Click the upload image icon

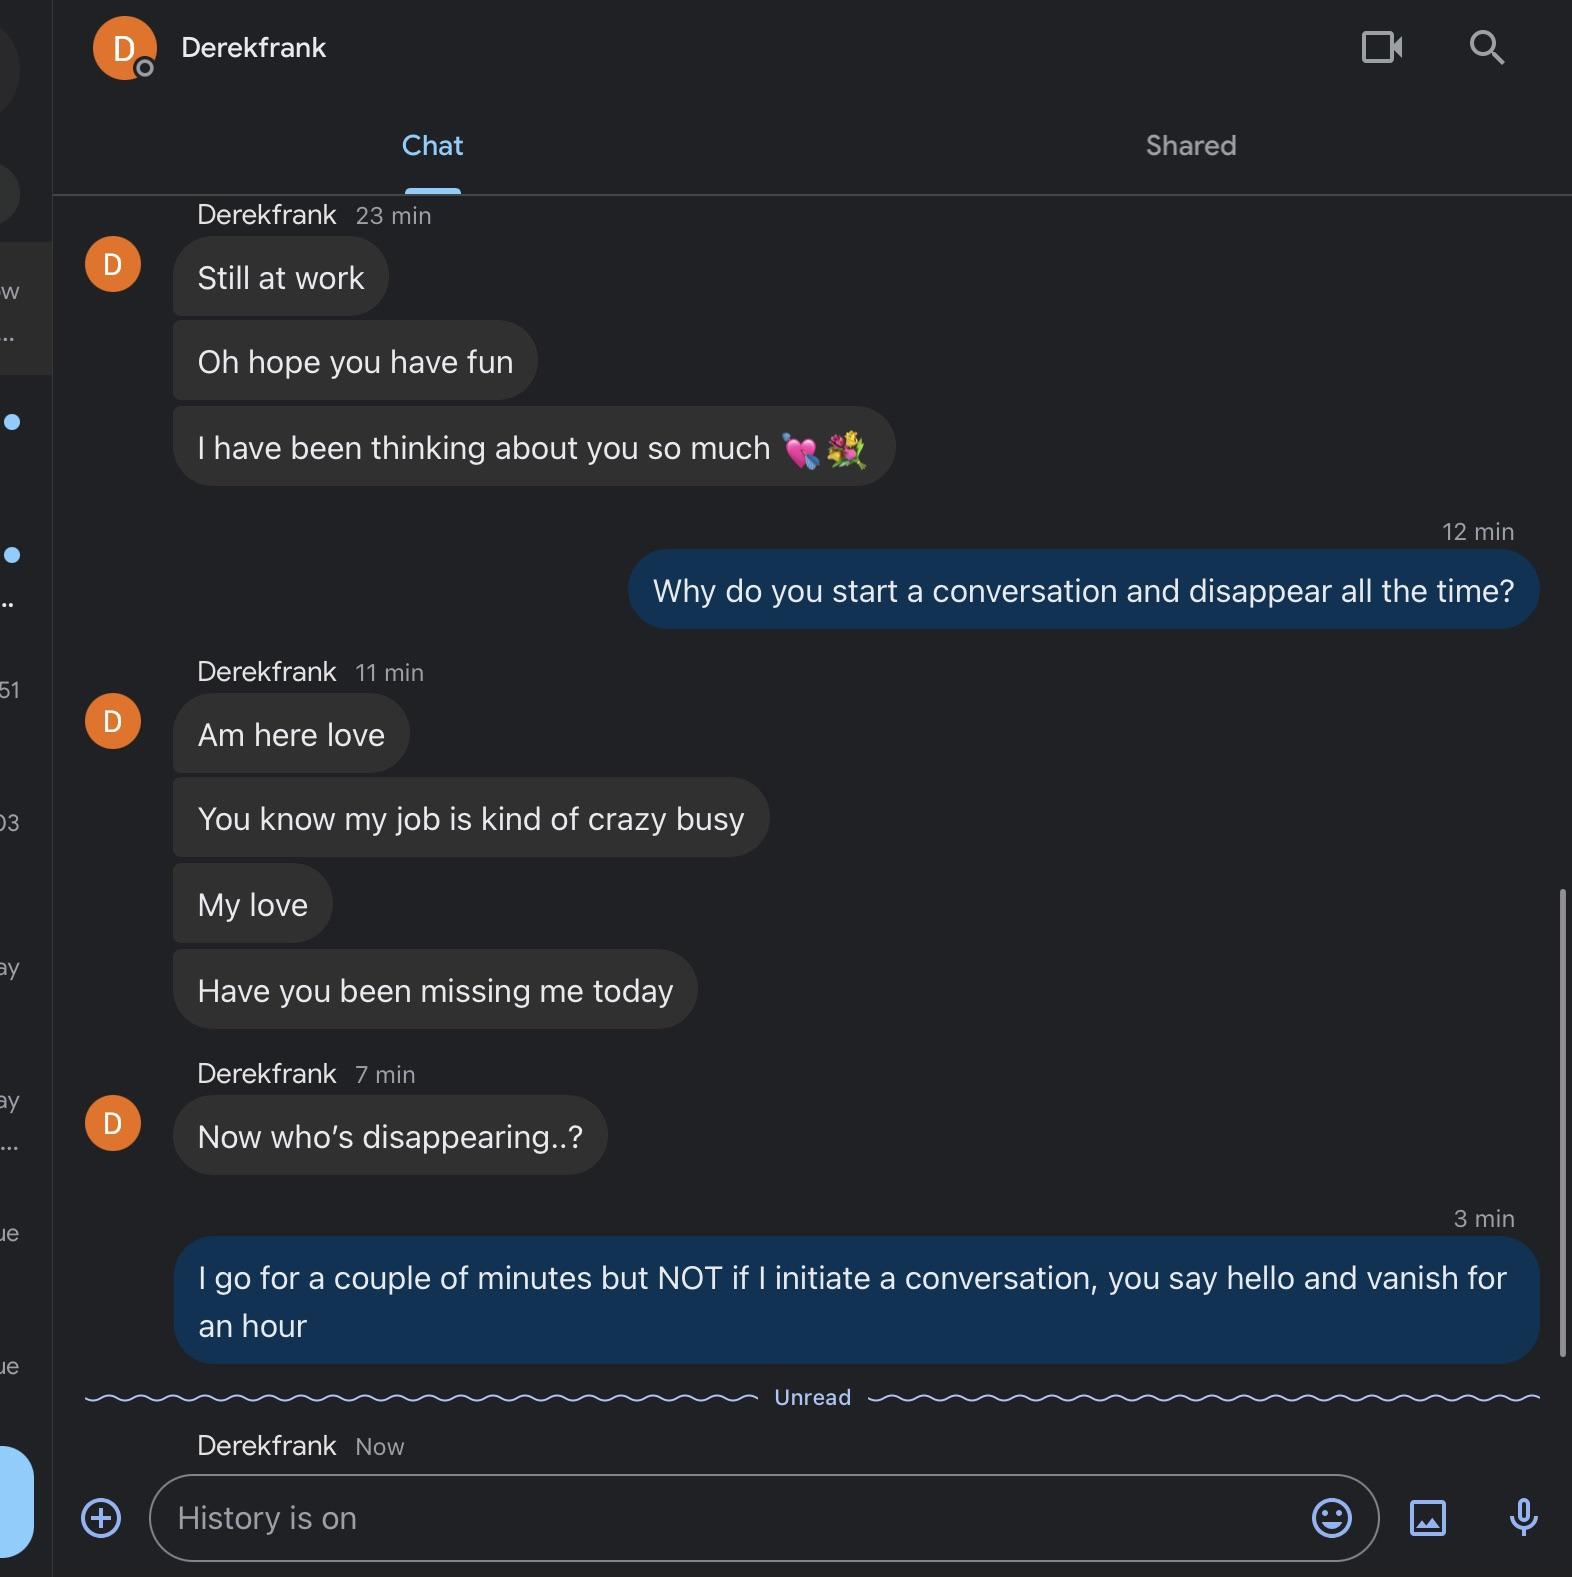coord(1427,1517)
